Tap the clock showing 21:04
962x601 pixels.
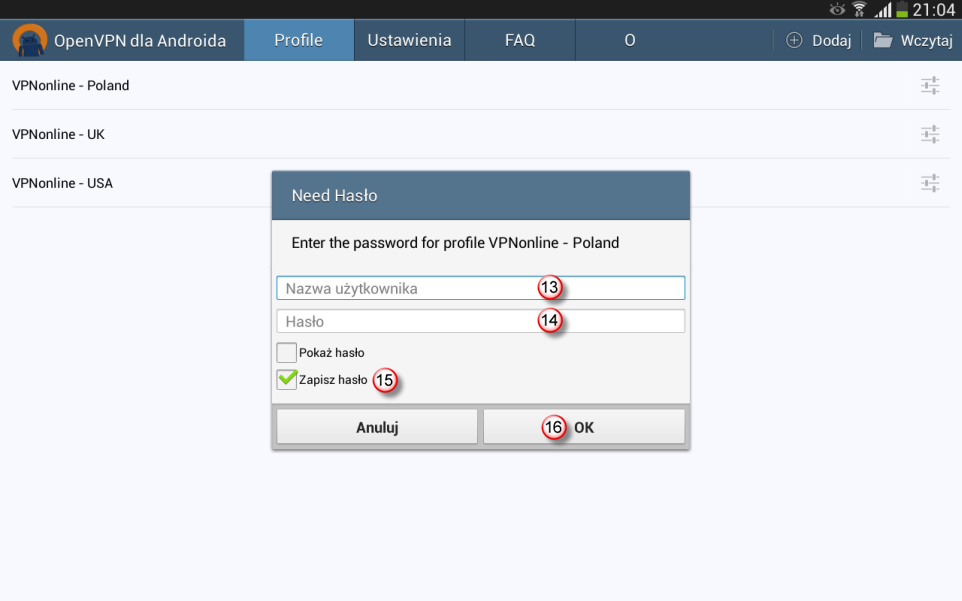tap(934, 10)
